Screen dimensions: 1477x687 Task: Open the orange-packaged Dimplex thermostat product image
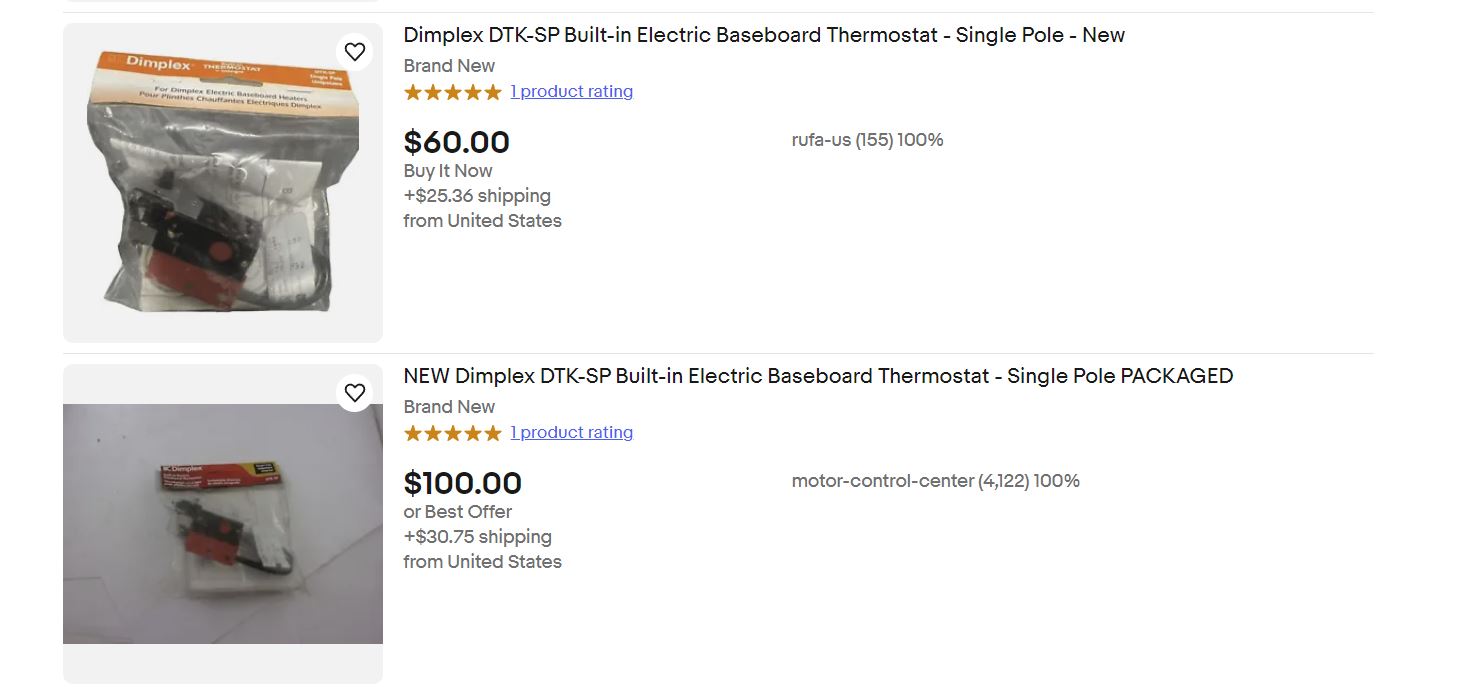pos(223,183)
